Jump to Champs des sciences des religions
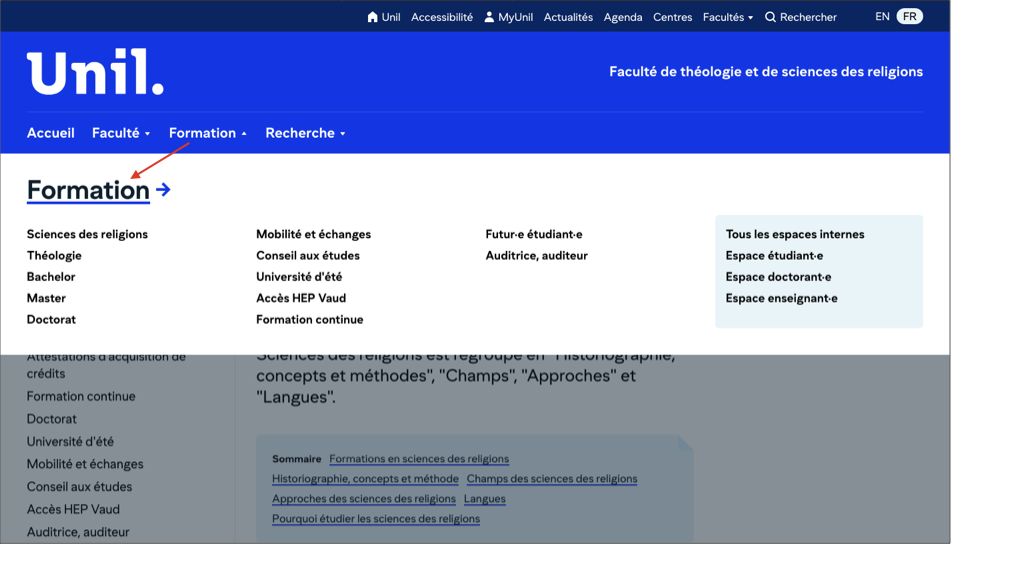Image resolution: width=1024 pixels, height=567 pixels. click(x=552, y=479)
